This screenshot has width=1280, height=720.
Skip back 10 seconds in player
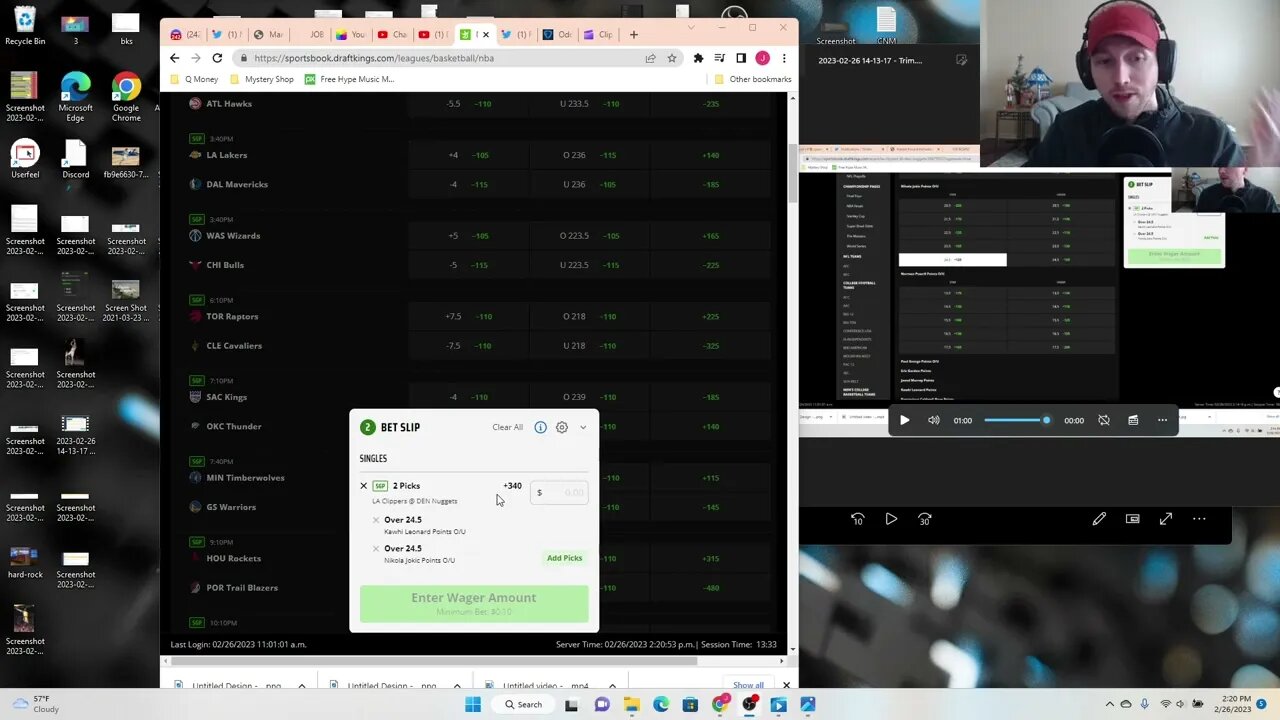click(857, 520)
